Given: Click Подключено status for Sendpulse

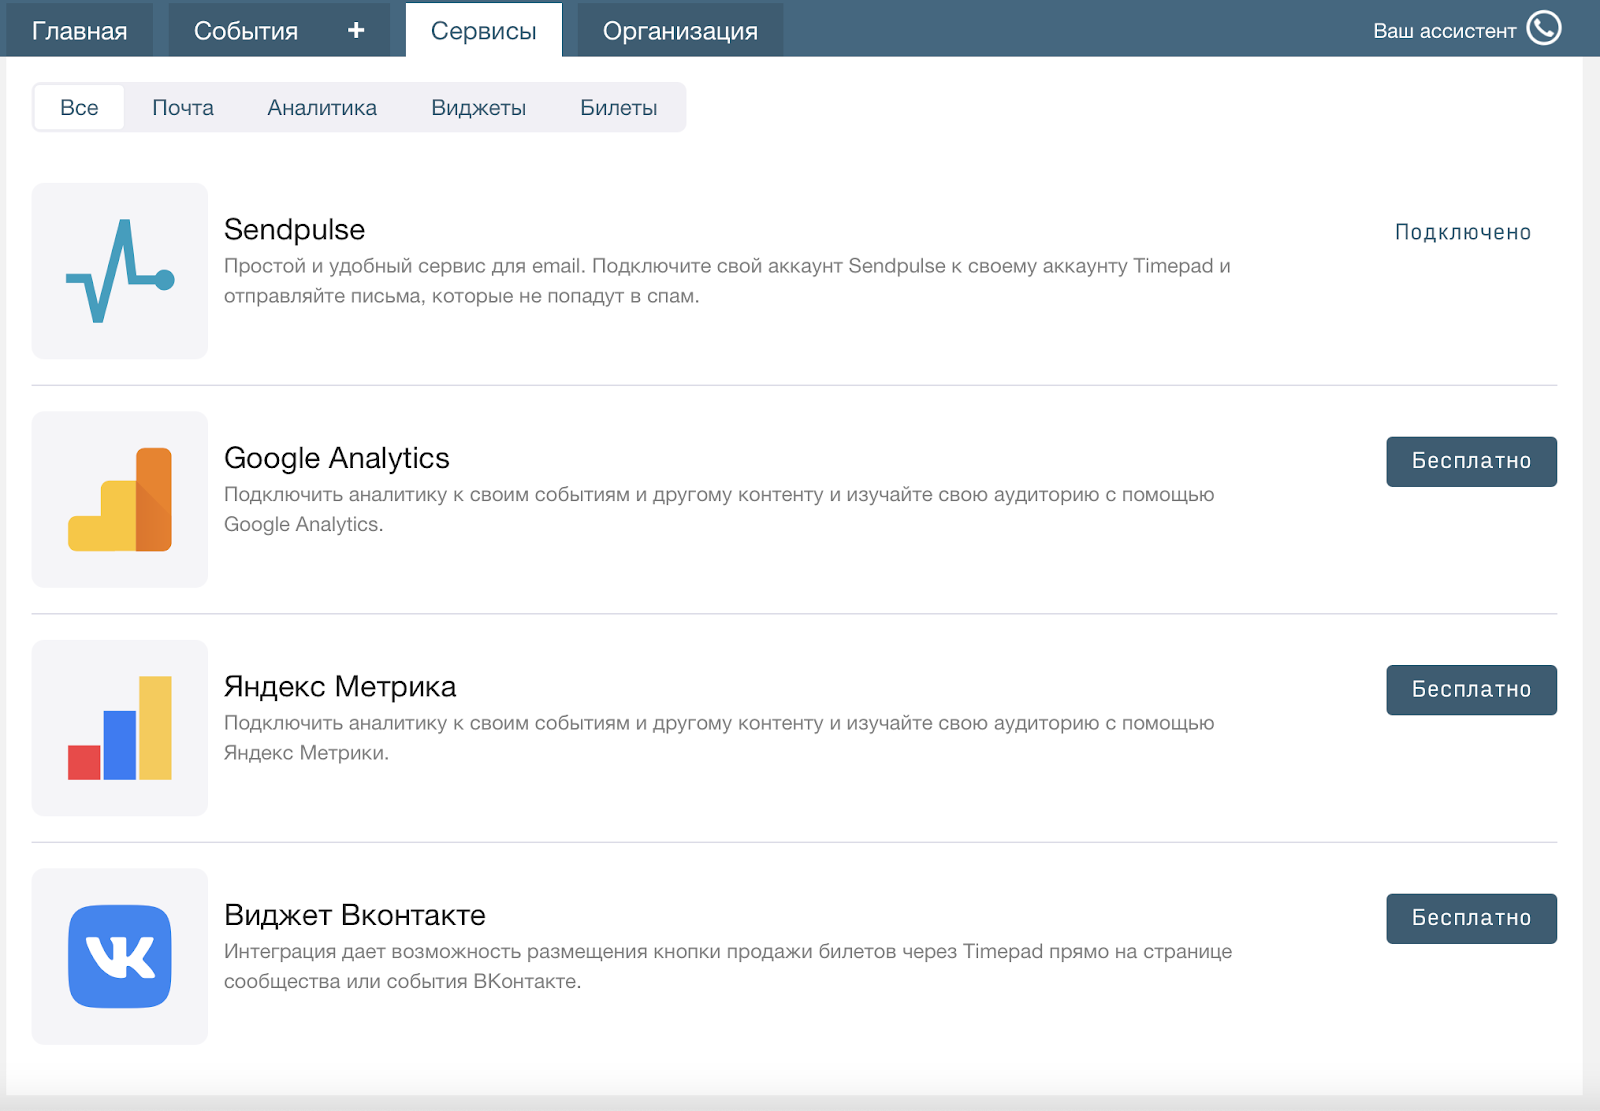Looking at the screenshot, I should click(x=1463, y=232).
